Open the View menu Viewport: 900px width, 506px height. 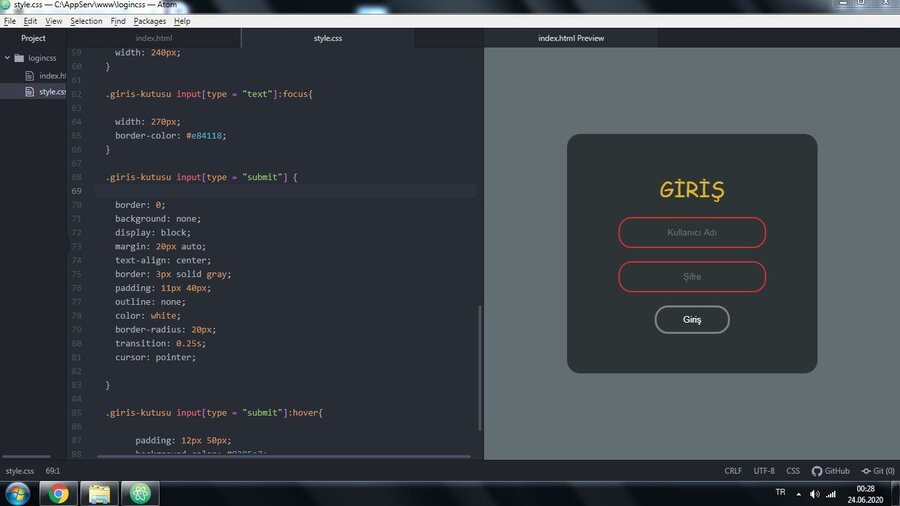pos(53,21)
